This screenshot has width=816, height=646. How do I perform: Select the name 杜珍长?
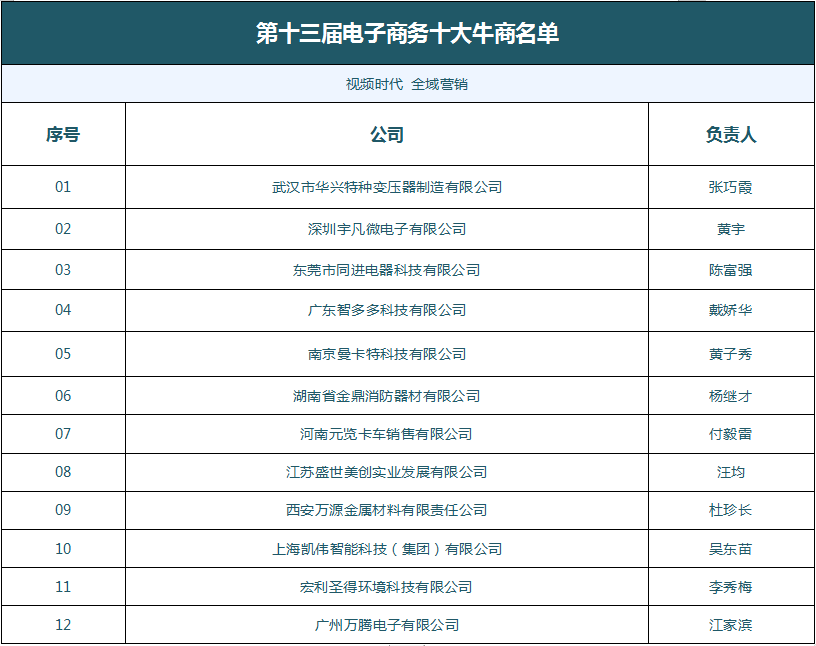coord(731,510)
